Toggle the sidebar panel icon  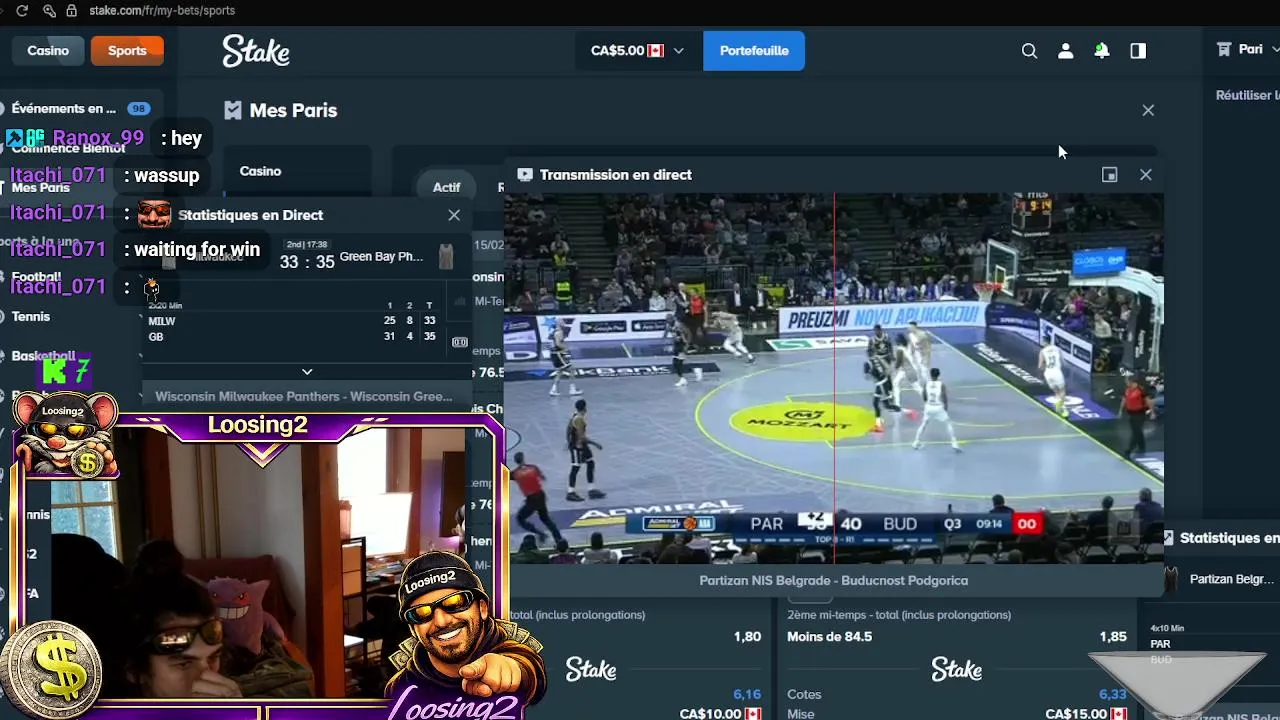pyautogui.click(x=1138, y=51)
